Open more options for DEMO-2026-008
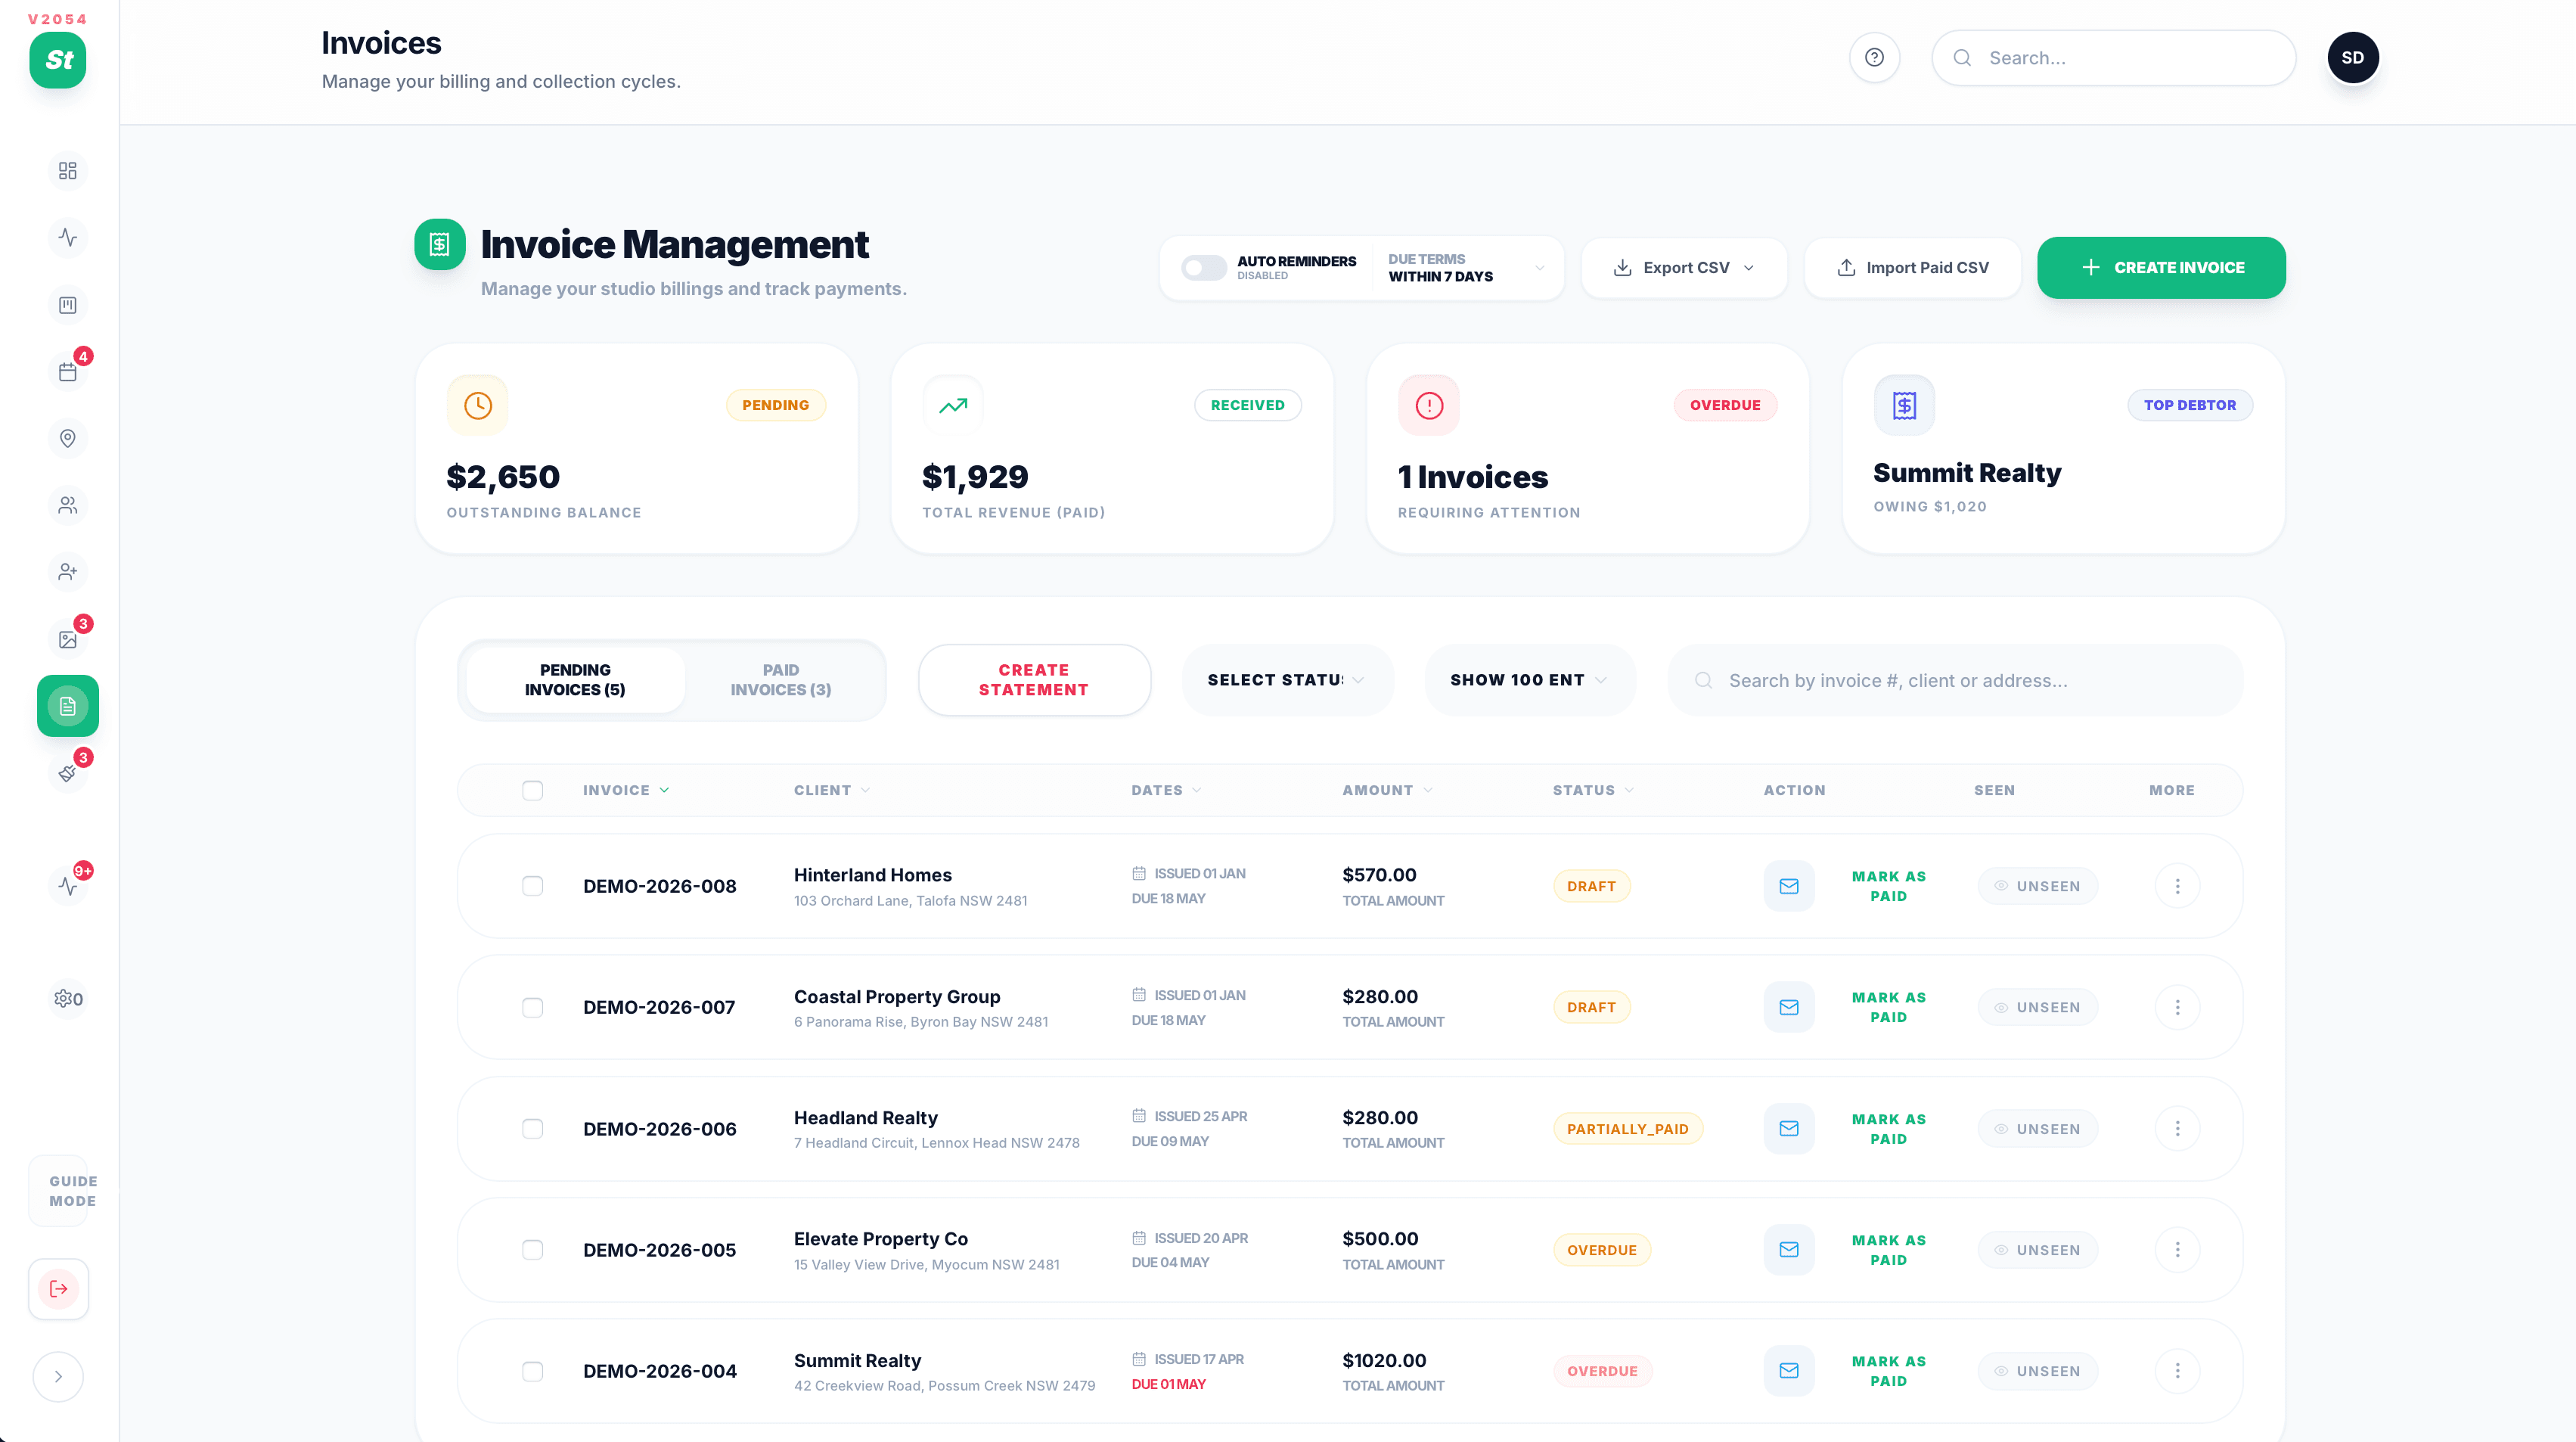The width and height of the screenshot is (2576, 1442). click(x=2177, y=886)
